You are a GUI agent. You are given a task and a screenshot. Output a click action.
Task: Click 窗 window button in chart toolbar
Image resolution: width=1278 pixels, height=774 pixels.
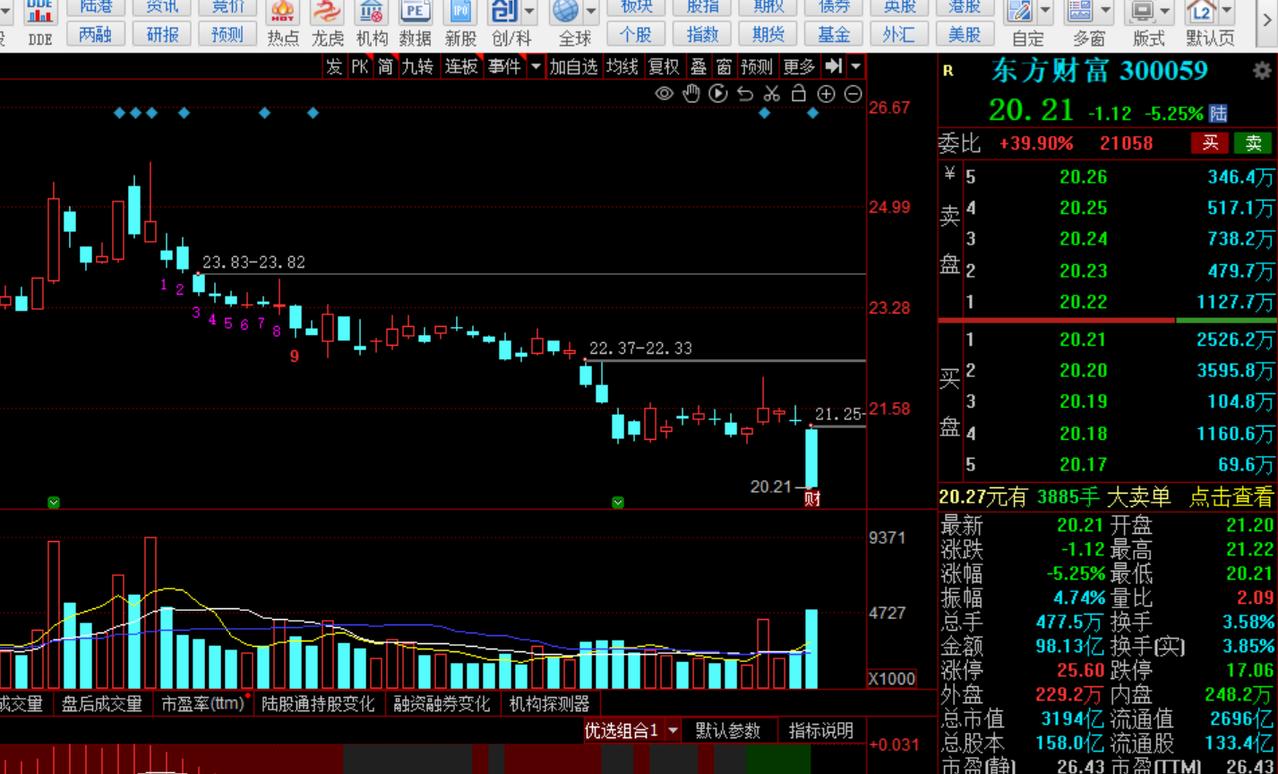(x=725, y=66)
